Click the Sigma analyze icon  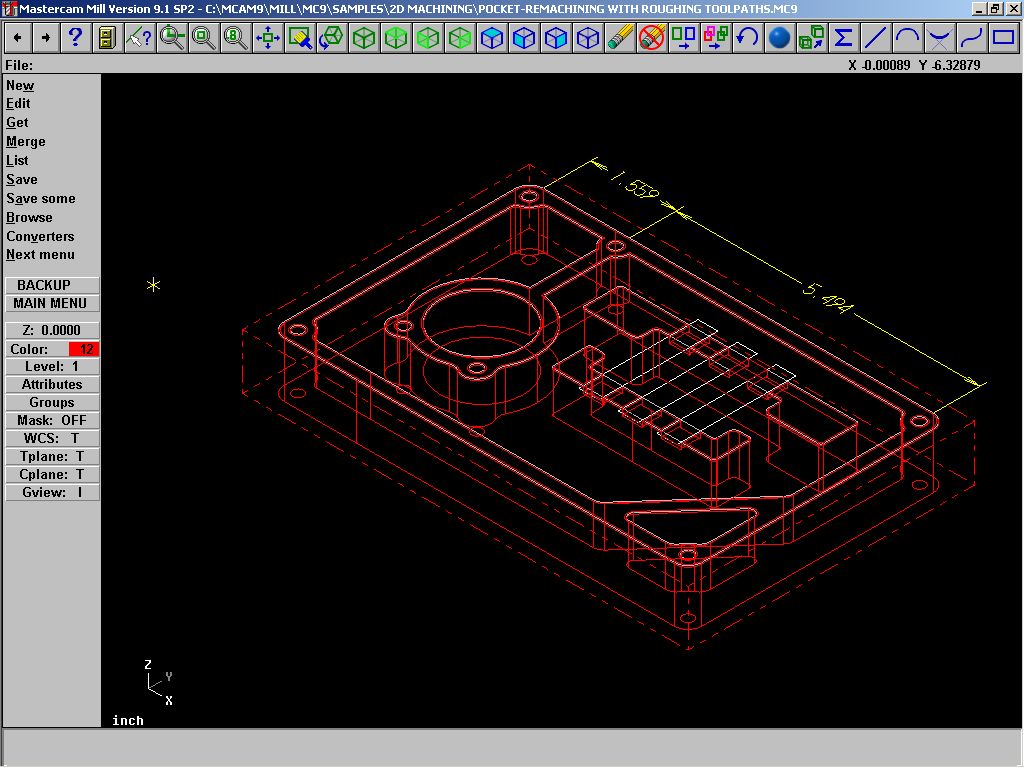point(843,38)
